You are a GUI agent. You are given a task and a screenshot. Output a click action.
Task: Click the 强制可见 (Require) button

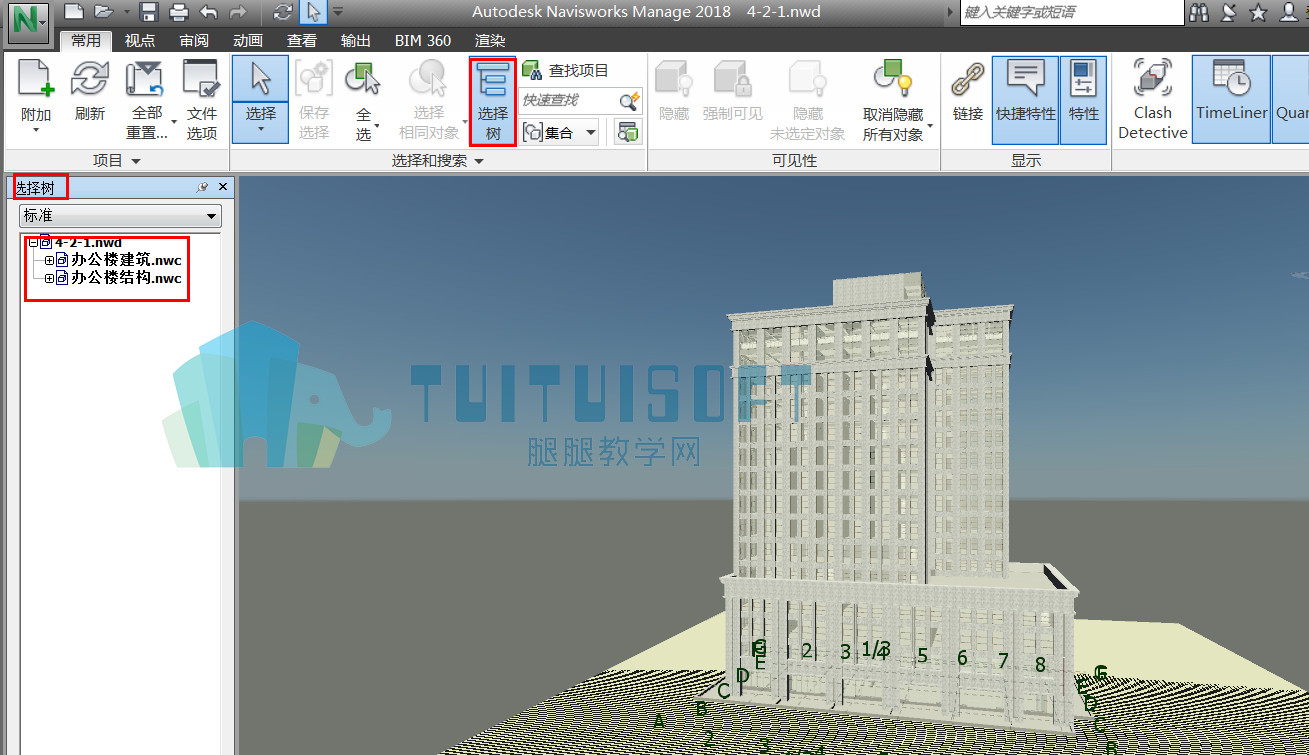[733, 90]
